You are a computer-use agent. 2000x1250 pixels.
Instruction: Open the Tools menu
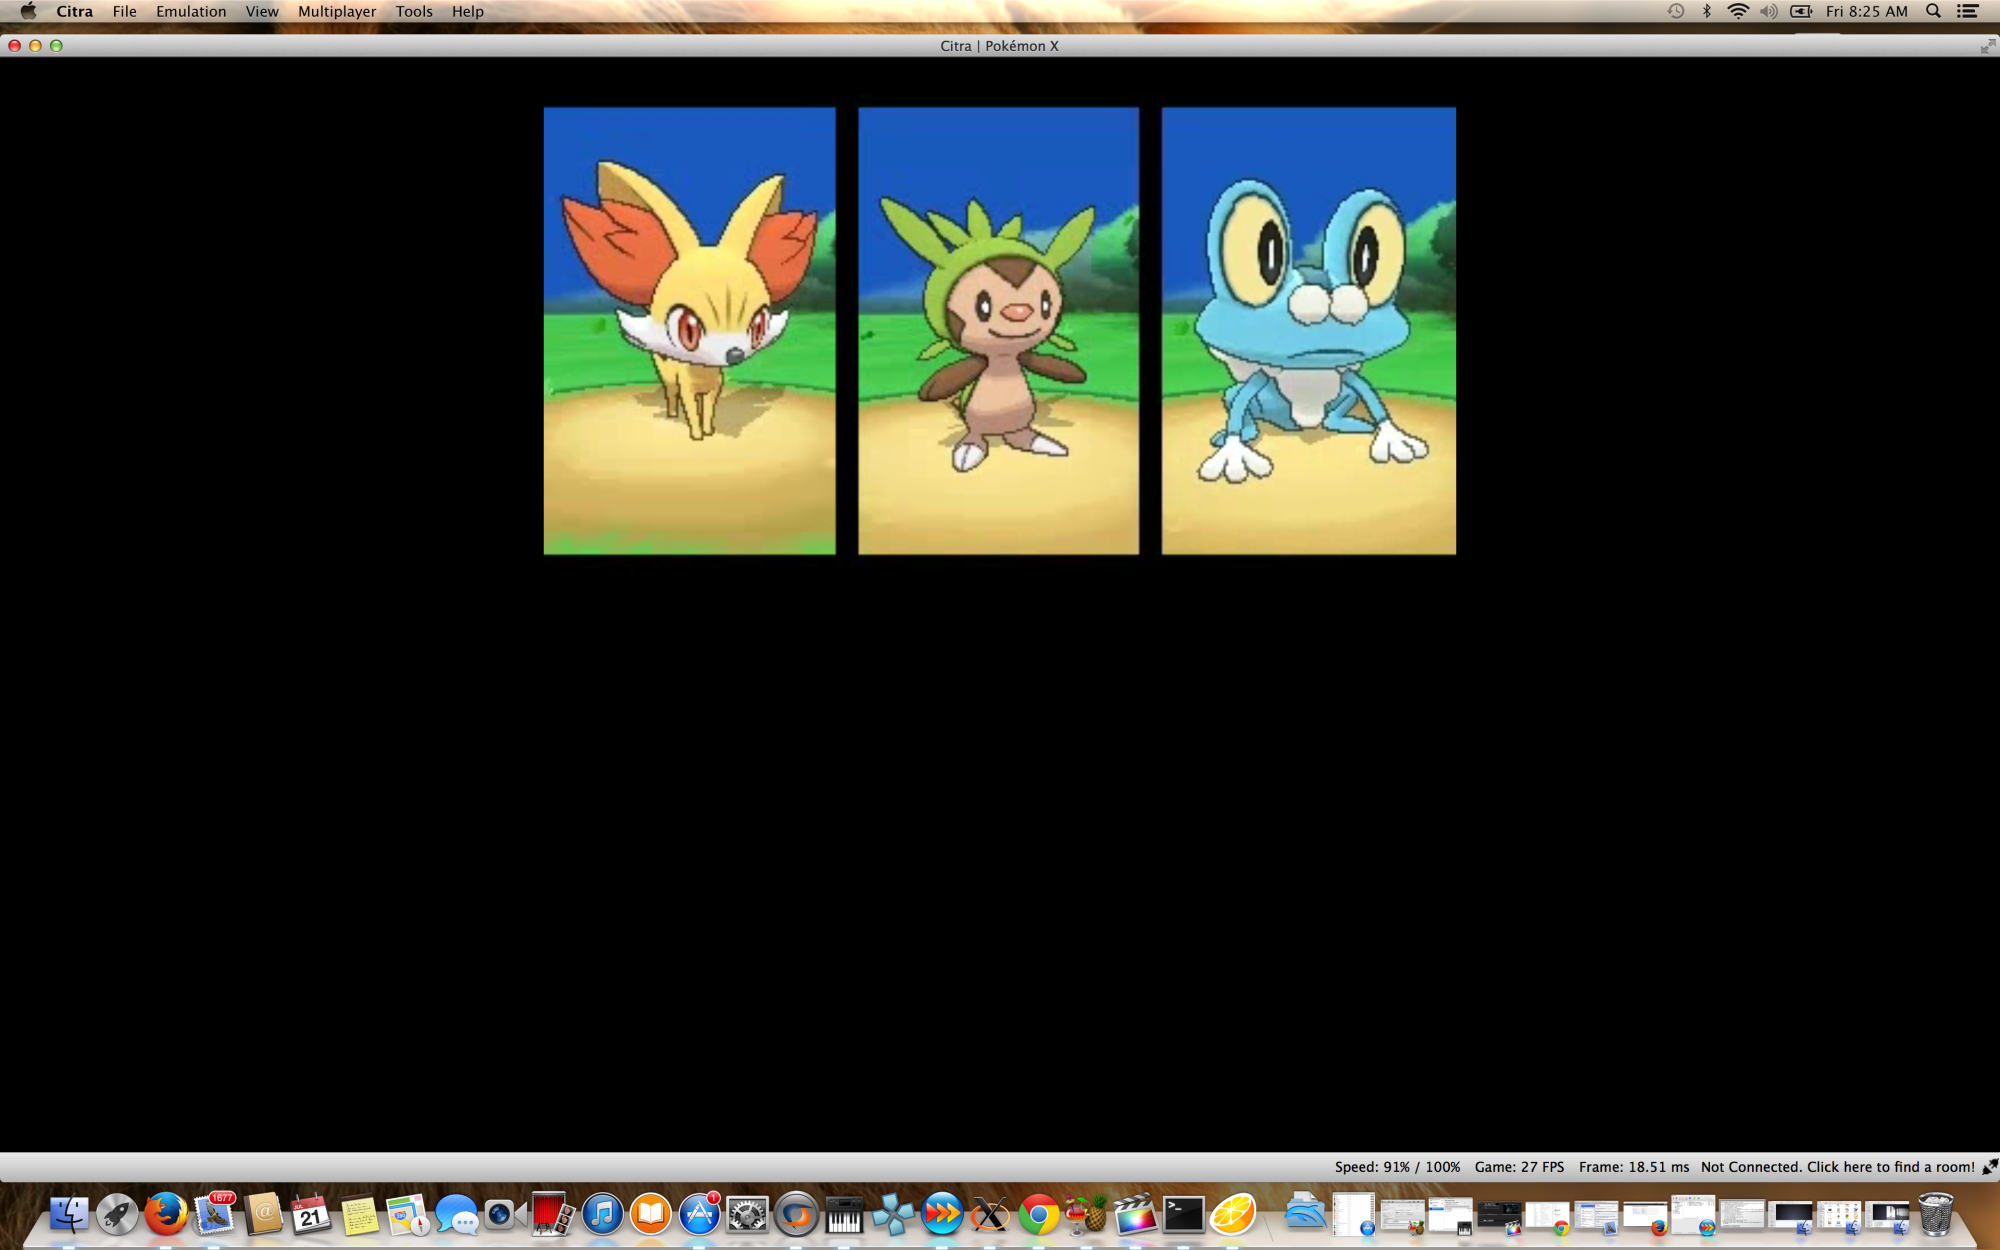413,12
